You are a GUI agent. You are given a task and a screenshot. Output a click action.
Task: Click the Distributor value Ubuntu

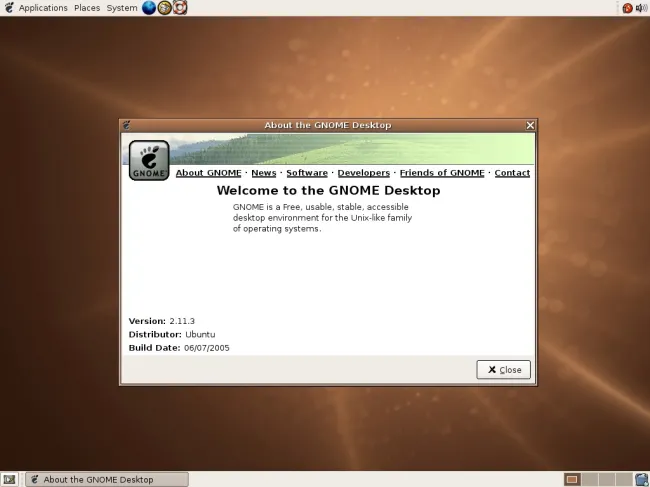tap(200, 334)
